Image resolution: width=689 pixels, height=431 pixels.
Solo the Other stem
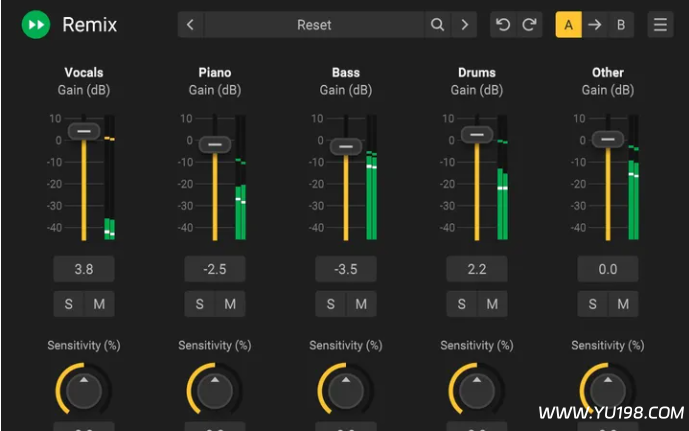click(x=592, y=304)
